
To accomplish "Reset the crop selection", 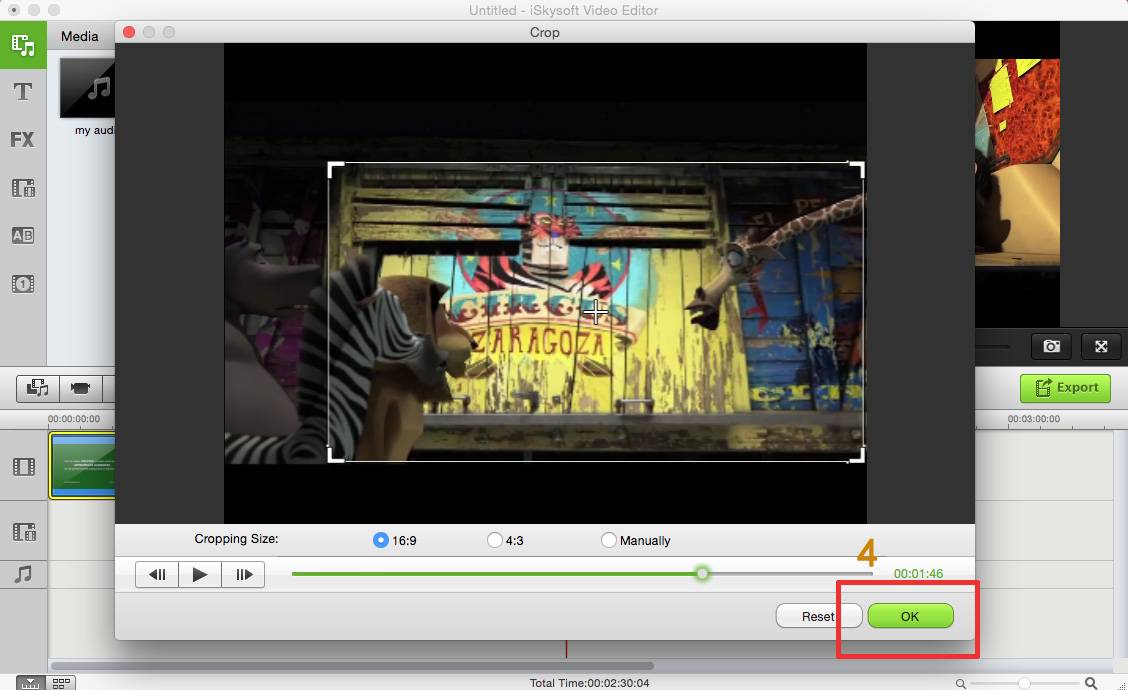I will (x=817, y=616).
